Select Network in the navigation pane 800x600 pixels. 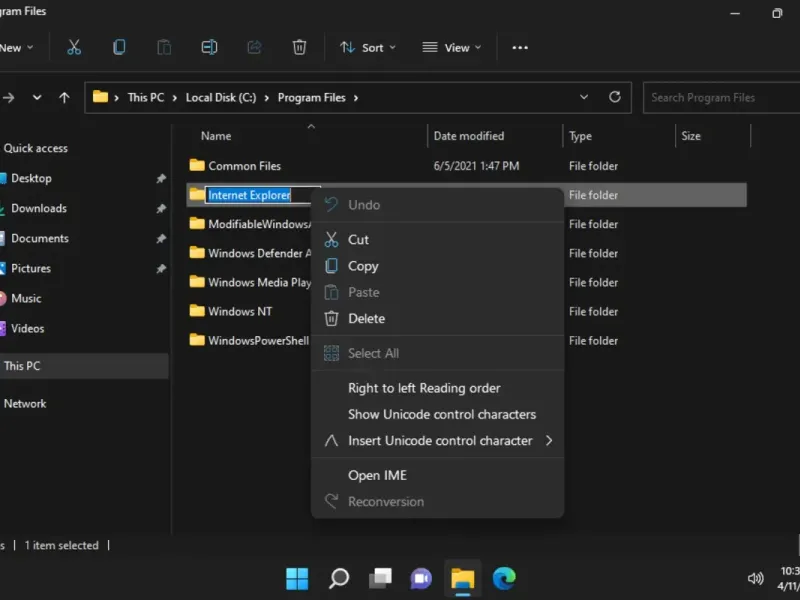point(24,404)
